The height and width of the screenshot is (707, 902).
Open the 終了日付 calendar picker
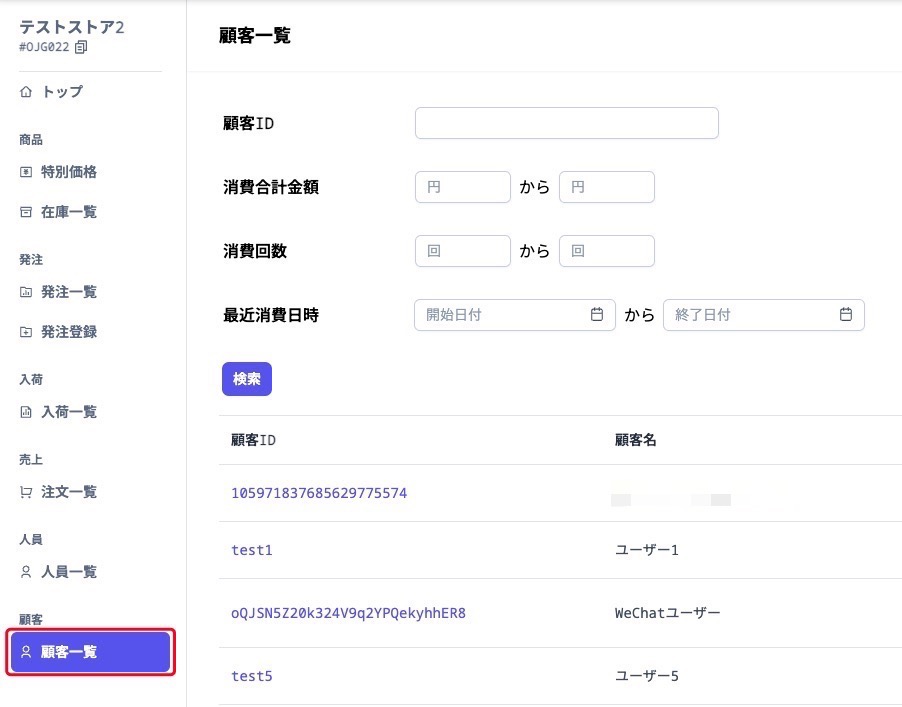pos(848,314)
